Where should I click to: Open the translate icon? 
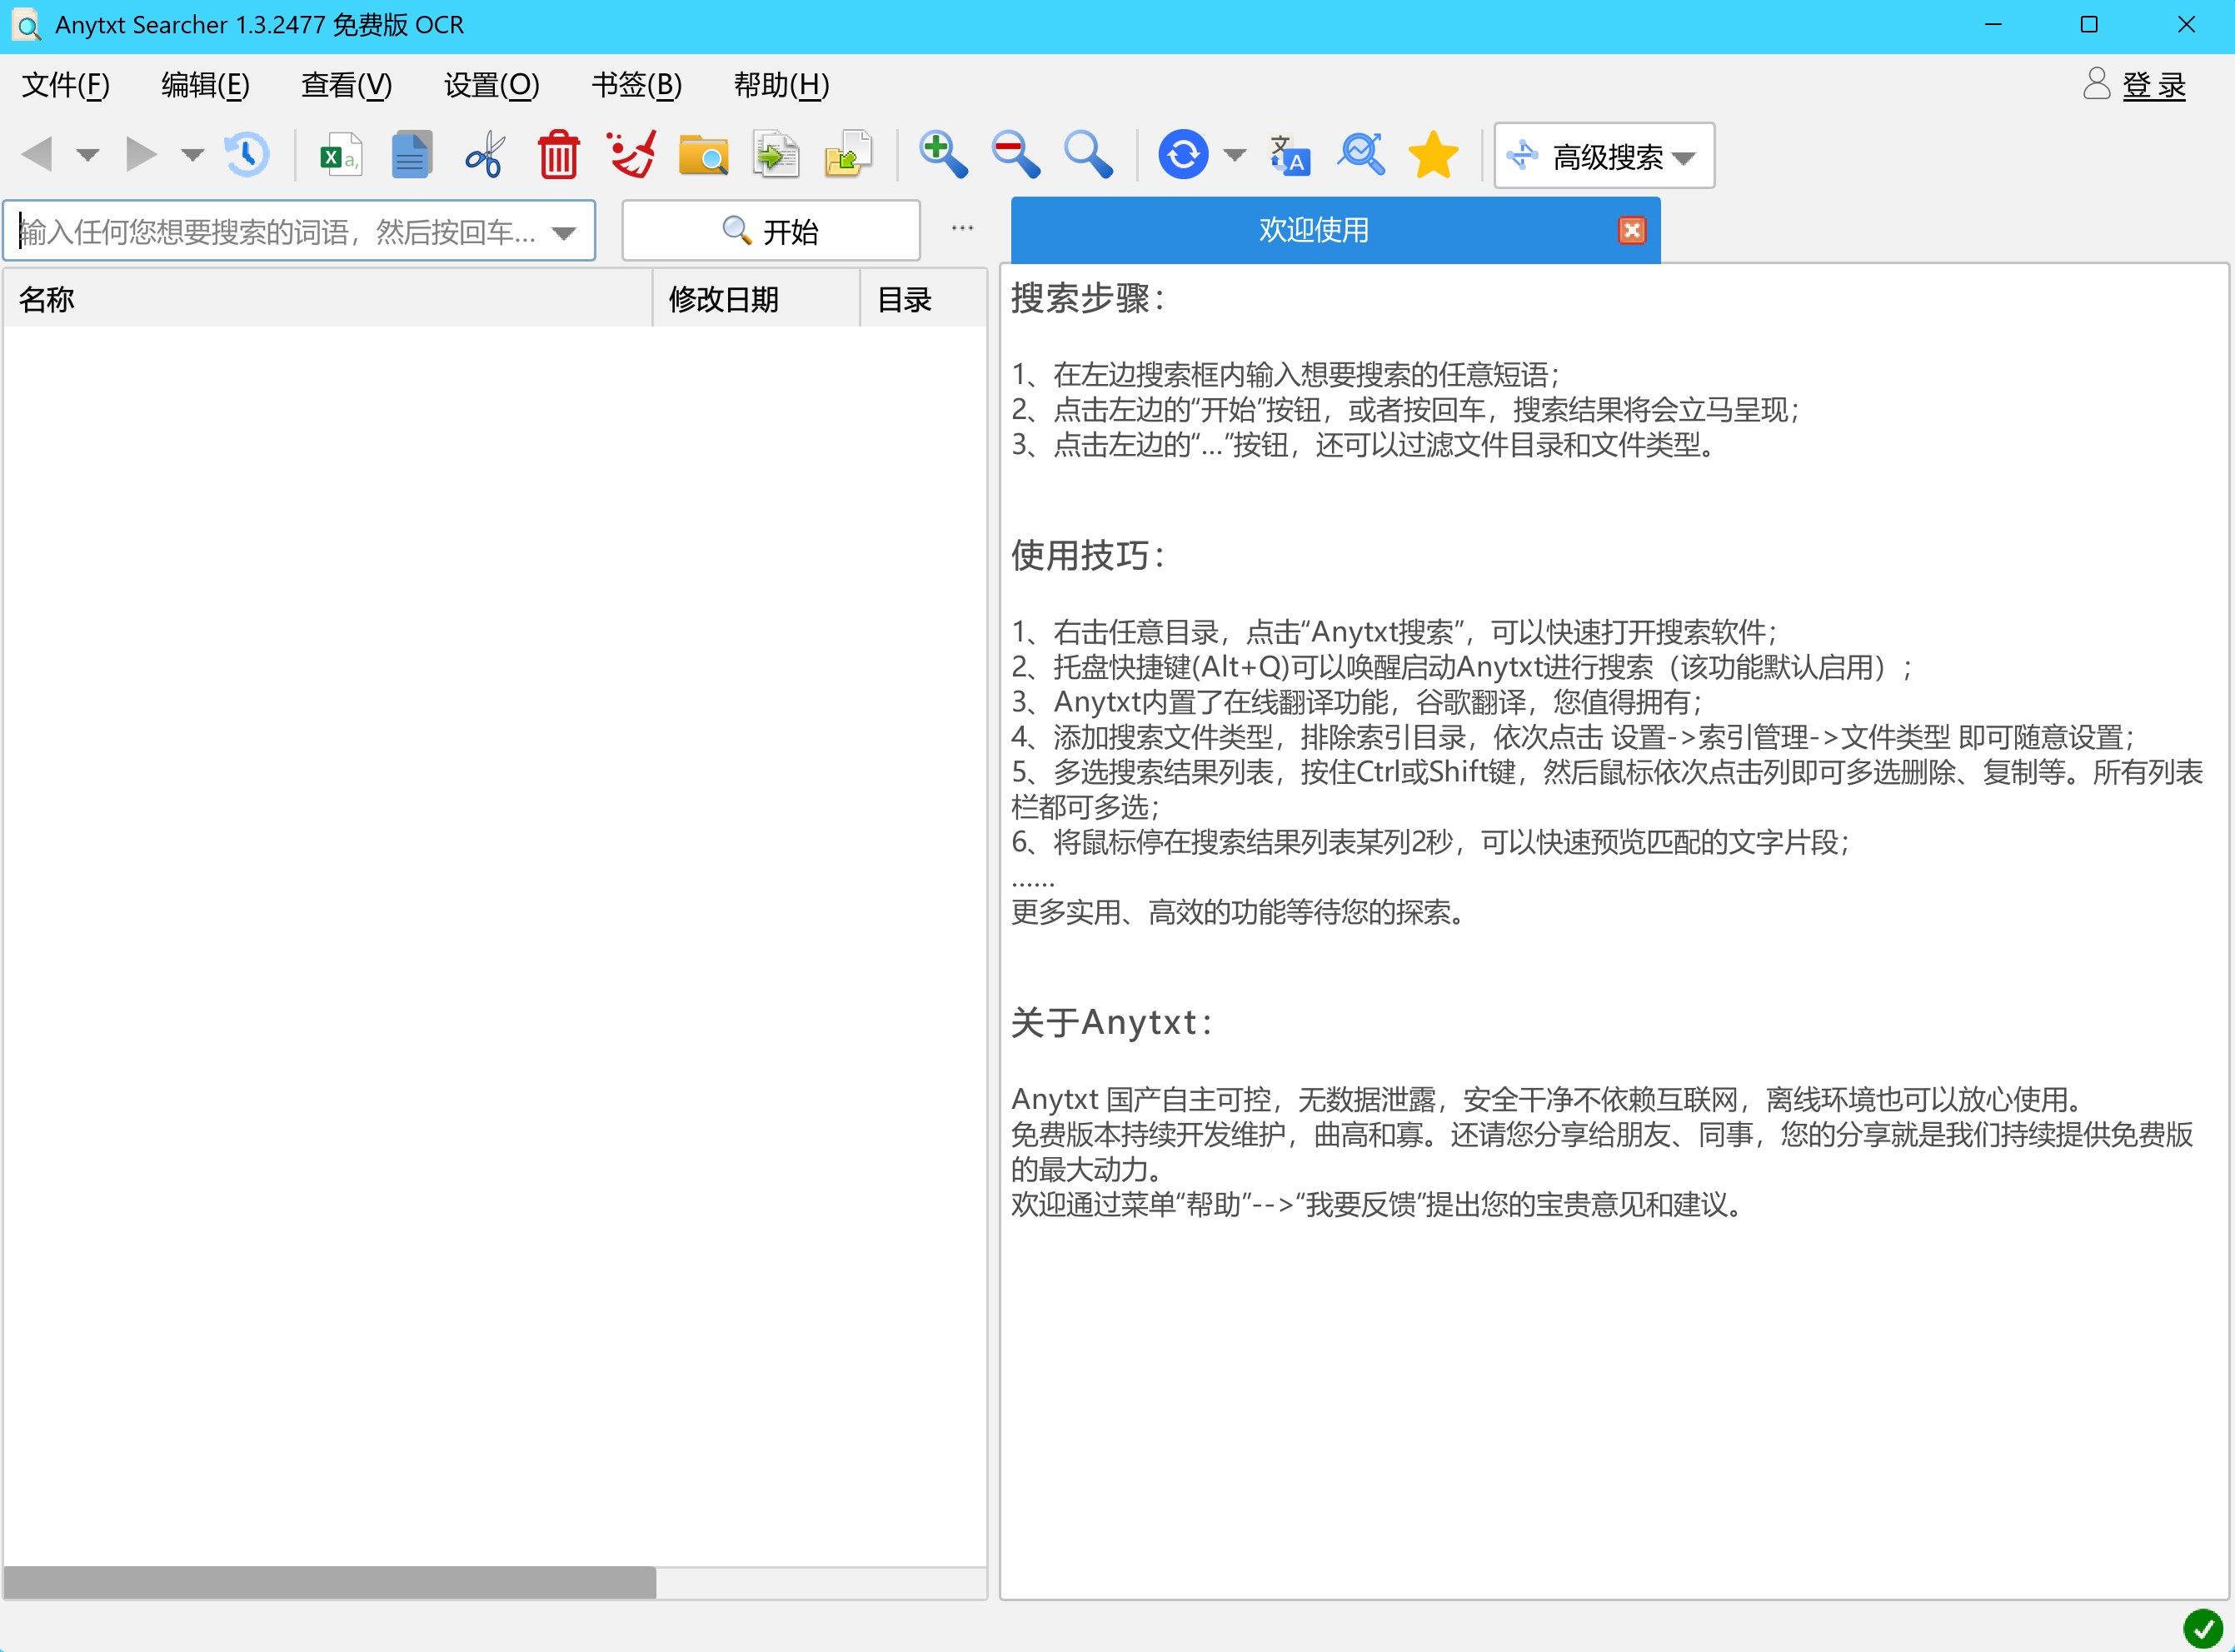[1289, 155]
